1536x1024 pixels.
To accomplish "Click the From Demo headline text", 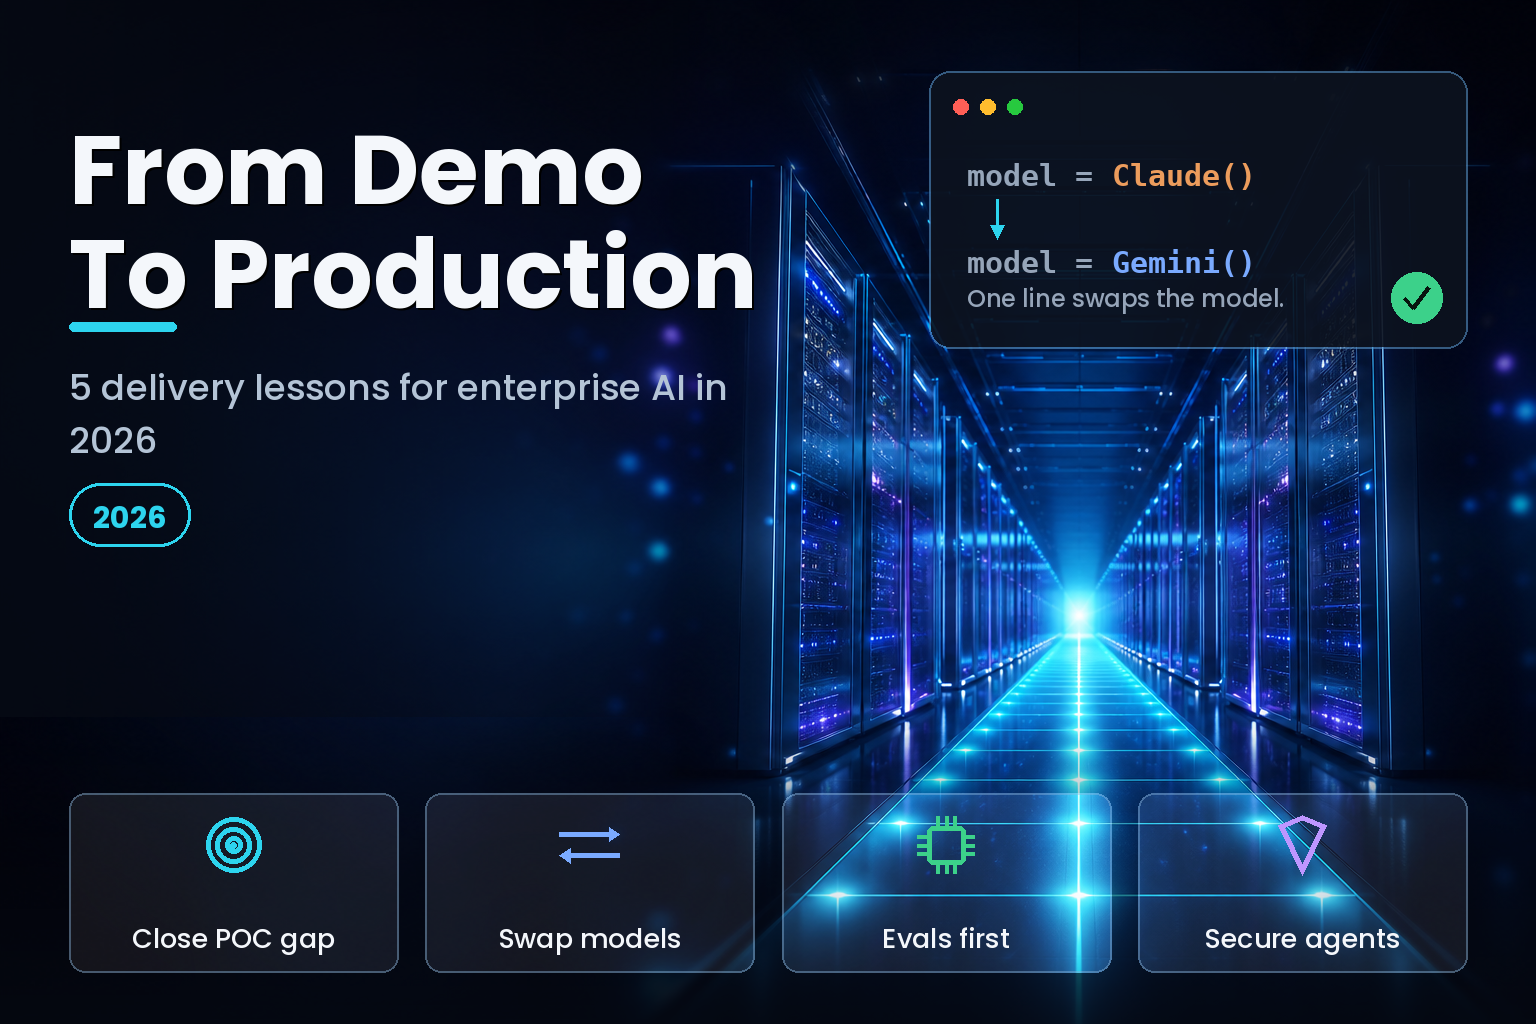I will click(x=357, y=171).
